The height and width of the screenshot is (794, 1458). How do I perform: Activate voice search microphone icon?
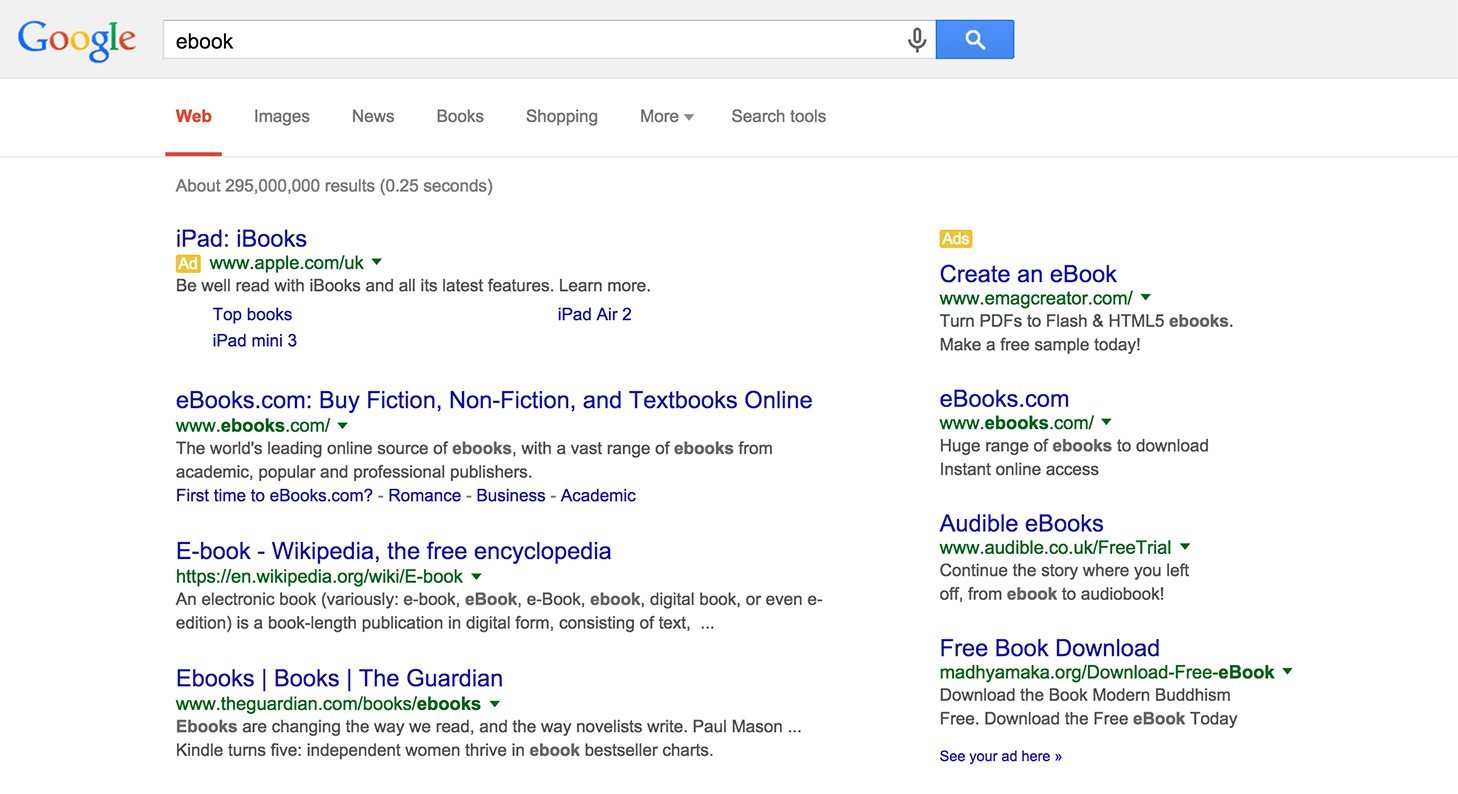[x=916, y=40]
